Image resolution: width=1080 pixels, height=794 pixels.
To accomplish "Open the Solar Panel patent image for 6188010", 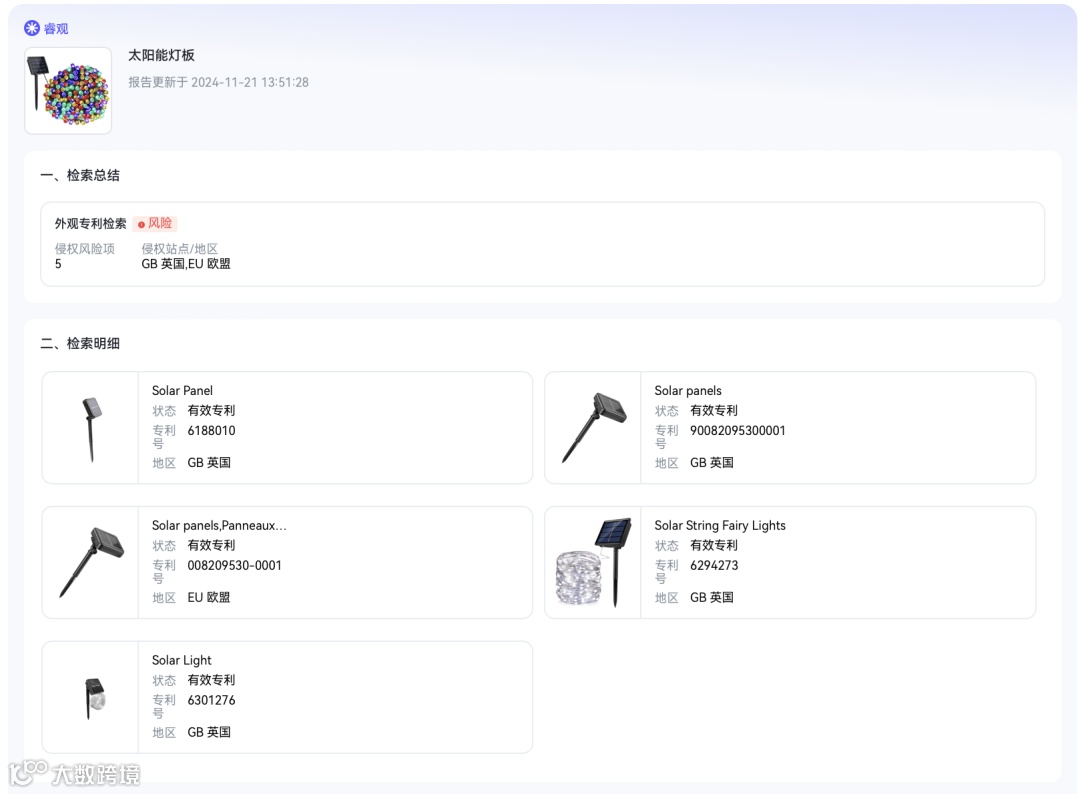I will click(x=91, y=428).
